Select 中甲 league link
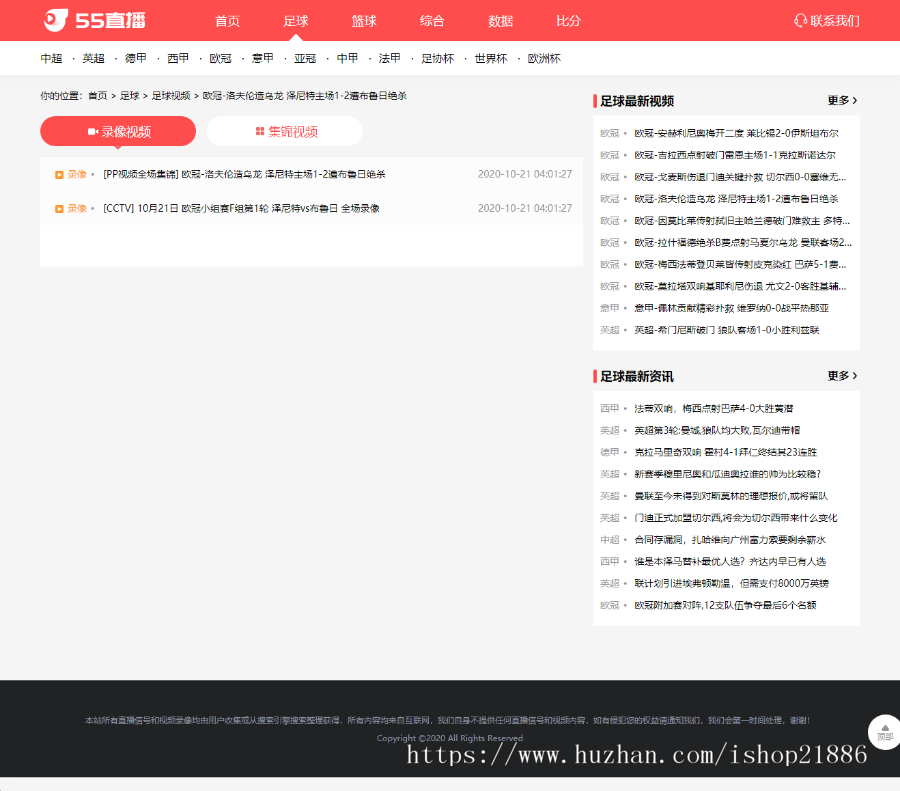The height and width of the screenshot is (791, 900). click(347, 58)
